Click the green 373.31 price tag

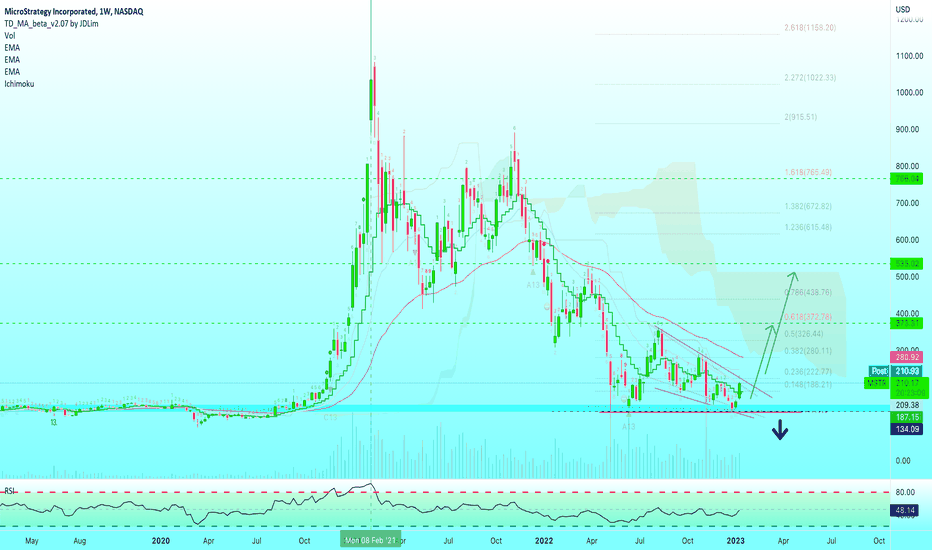906,323
